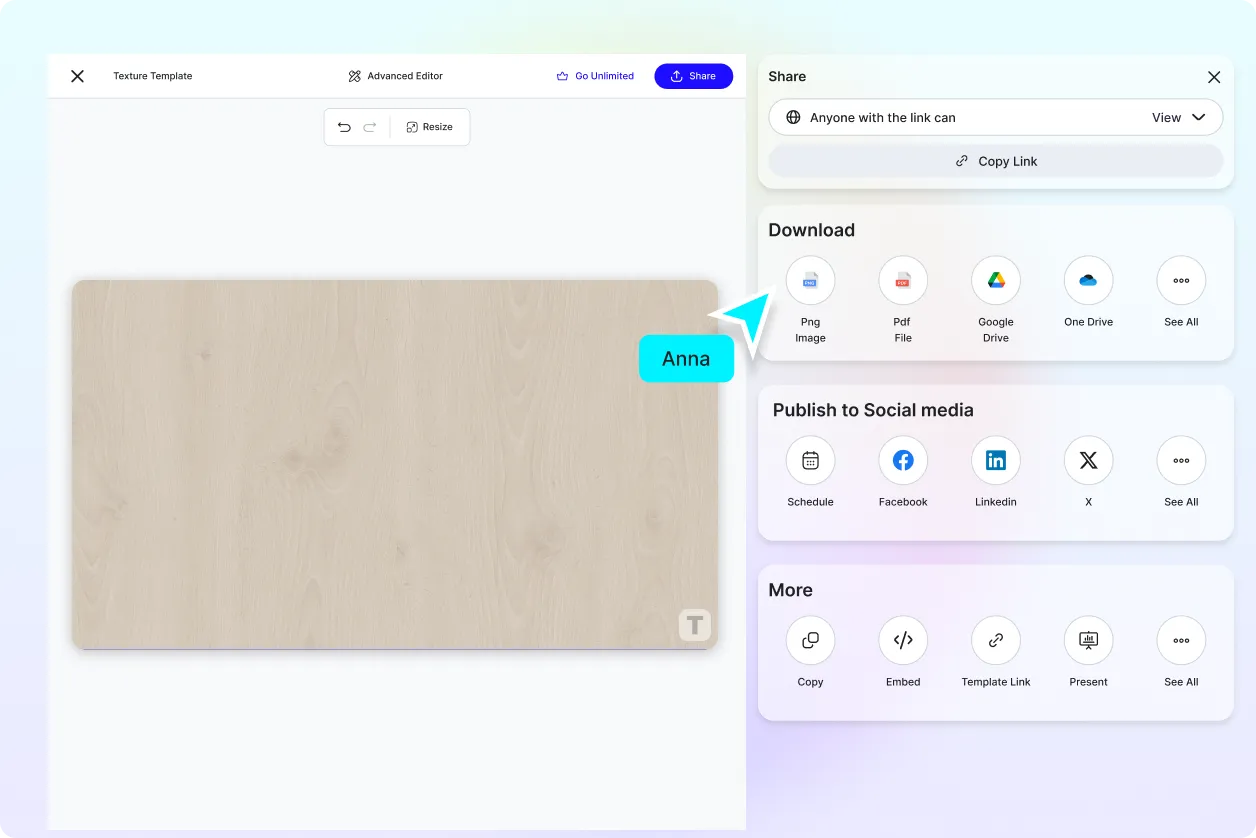Publish to Facebook

click(x=903, y=460)
